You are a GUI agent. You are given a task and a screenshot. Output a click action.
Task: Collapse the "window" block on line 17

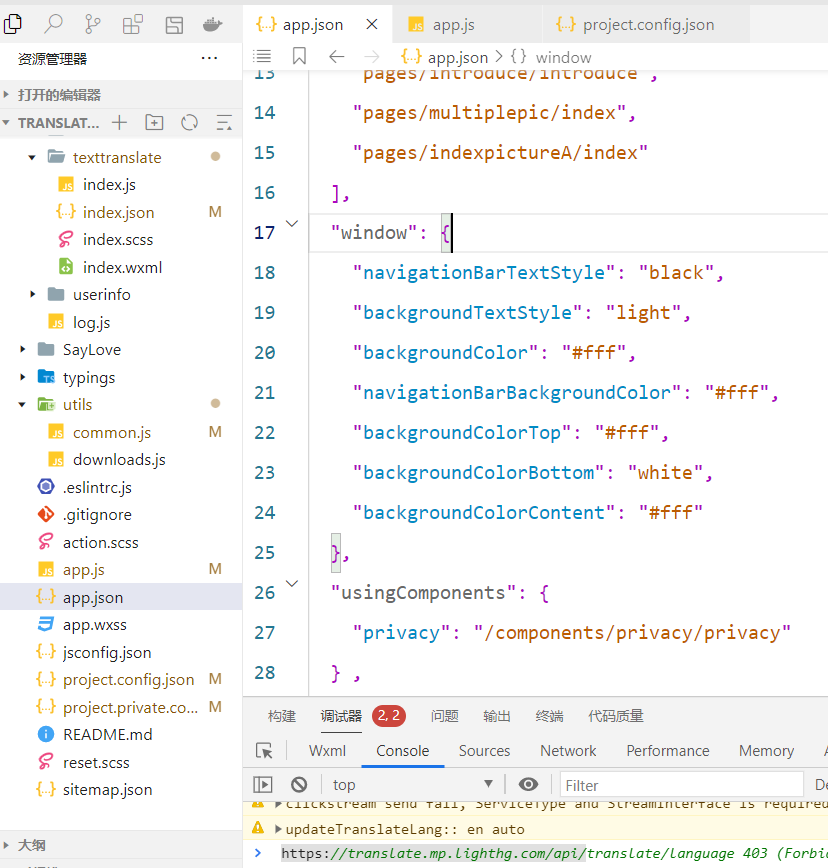(x=292, y=224)
